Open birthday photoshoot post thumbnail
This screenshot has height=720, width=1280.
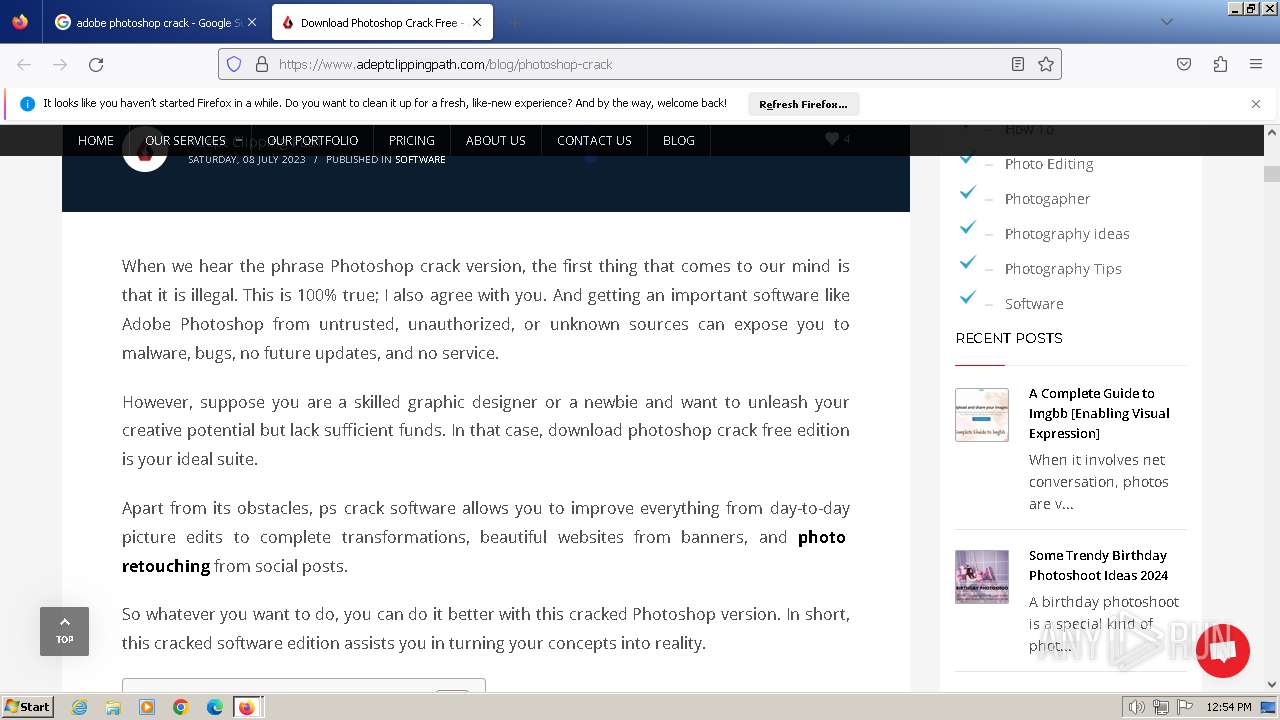pos(982,577)
